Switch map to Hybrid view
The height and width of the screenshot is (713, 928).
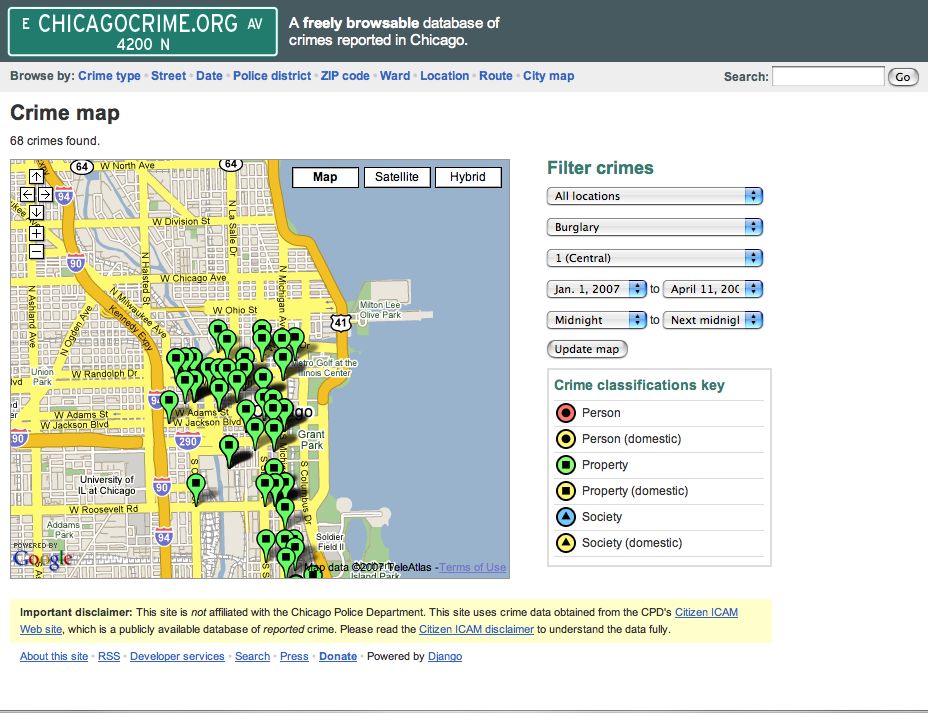coord(468,177)
